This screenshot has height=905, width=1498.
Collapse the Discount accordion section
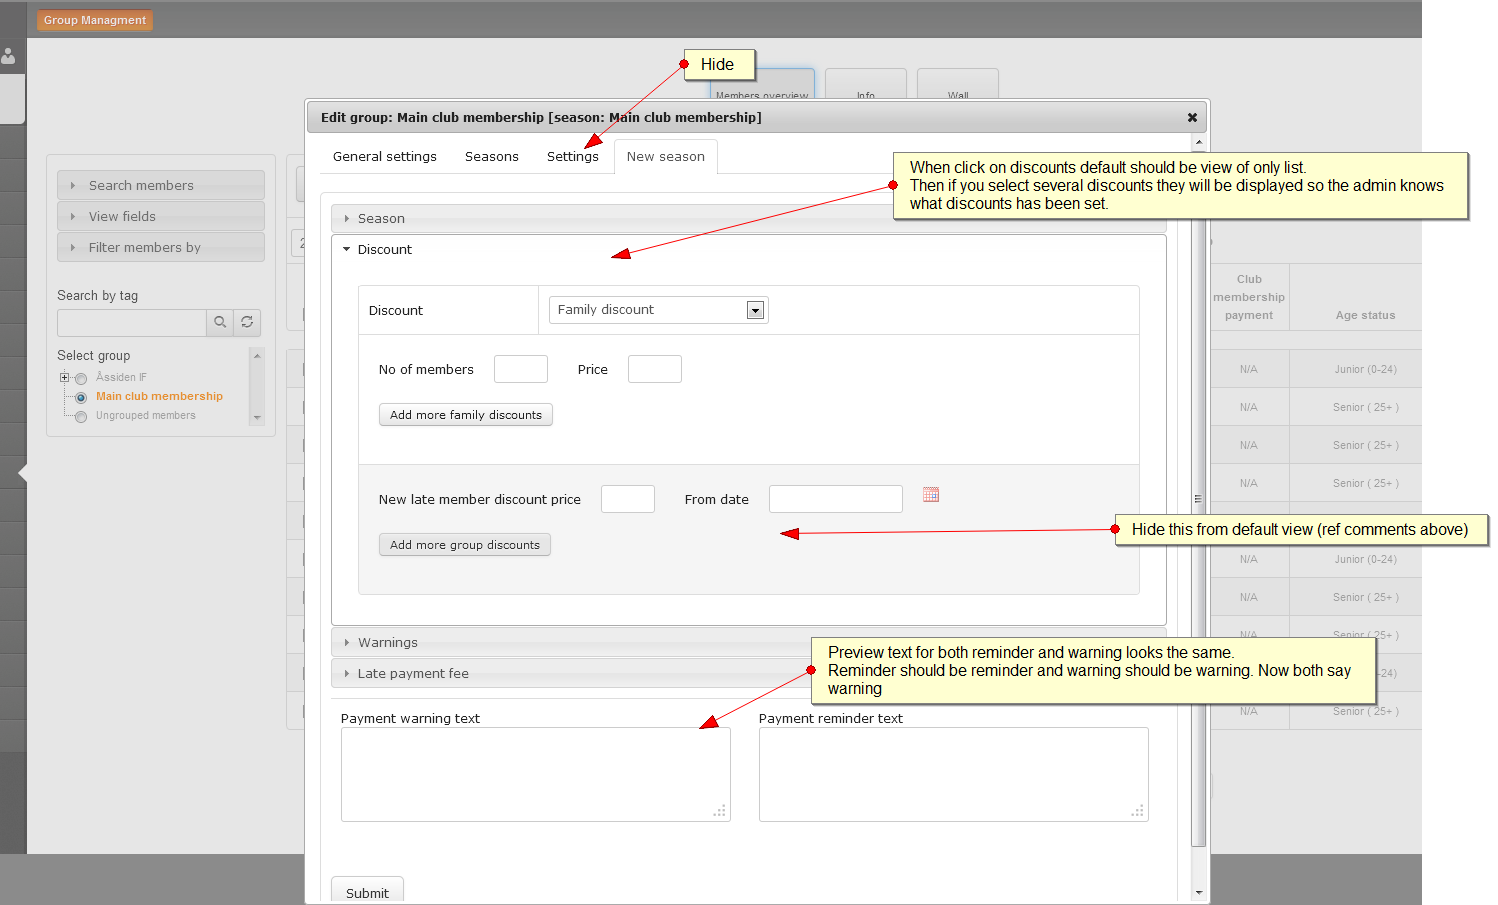pyautogui.click(x=748, y=249)
